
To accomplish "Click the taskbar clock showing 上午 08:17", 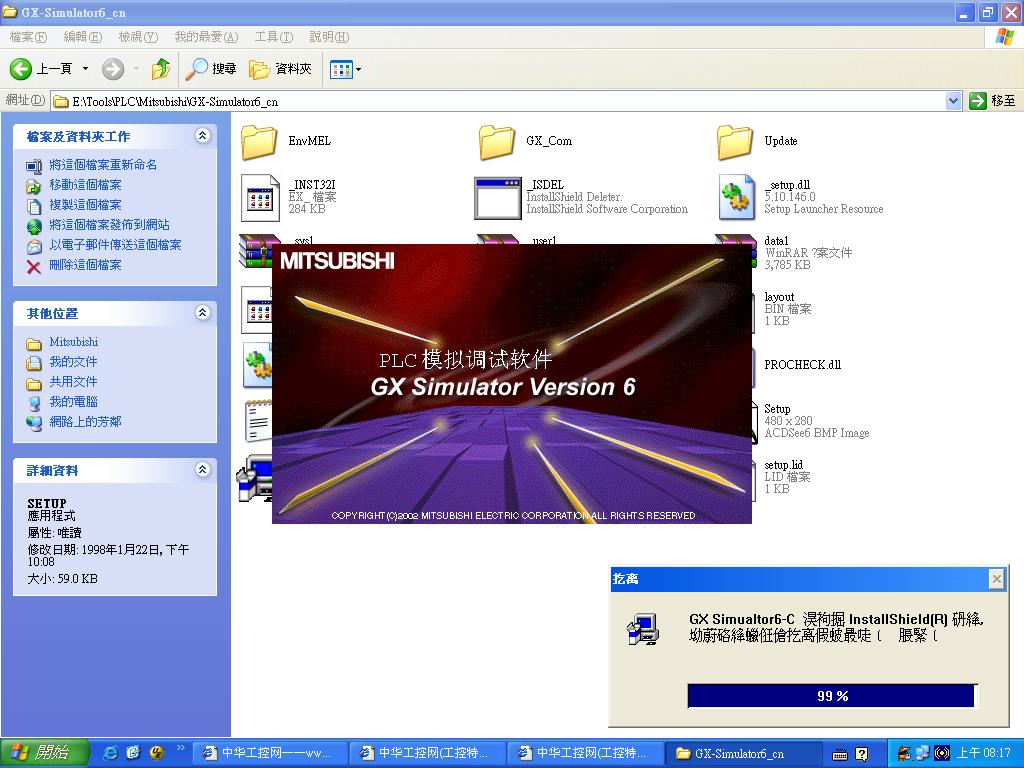I will point(984,754).
